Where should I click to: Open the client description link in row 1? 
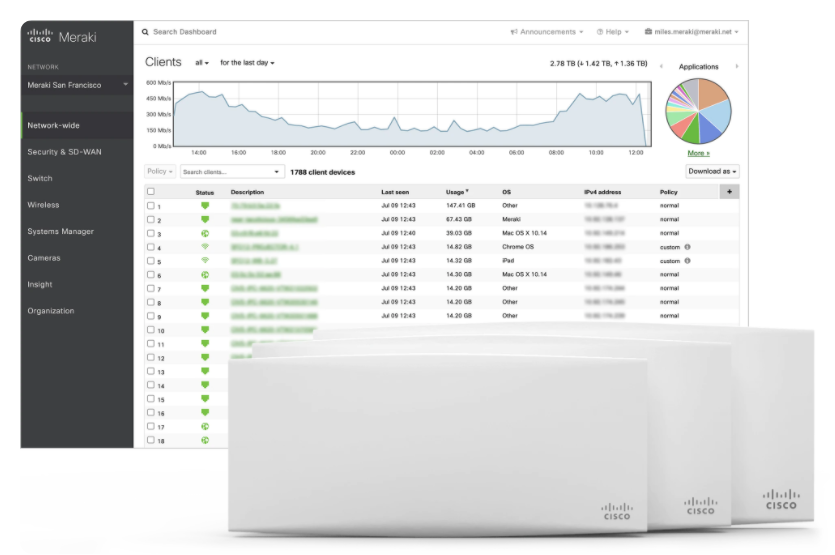click(x=255, y=206)
